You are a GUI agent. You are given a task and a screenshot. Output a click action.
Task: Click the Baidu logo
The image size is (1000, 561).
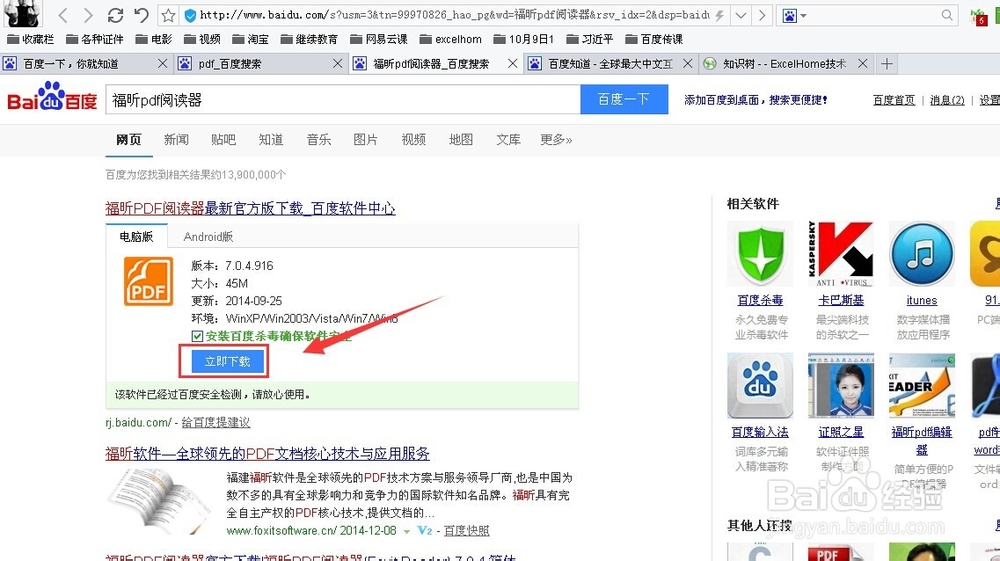pyautogui.click(x=52, y=97)
